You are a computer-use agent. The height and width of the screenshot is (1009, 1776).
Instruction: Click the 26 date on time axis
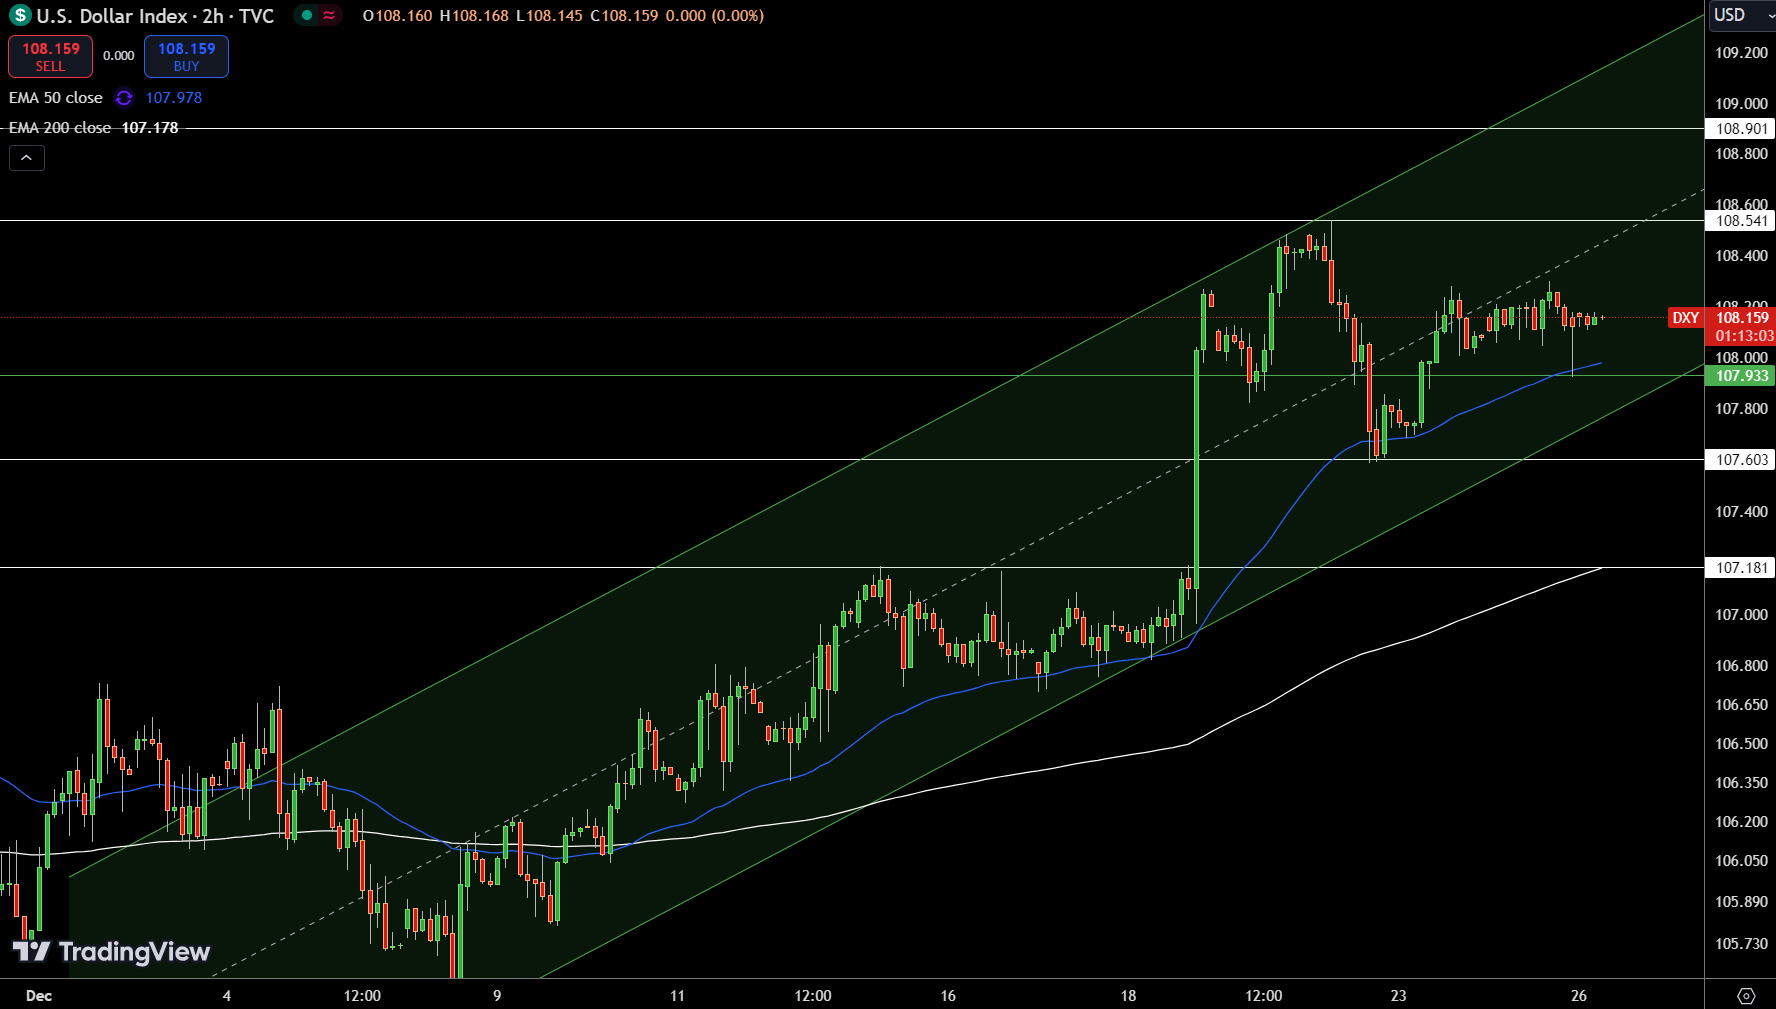point(1579,996)
